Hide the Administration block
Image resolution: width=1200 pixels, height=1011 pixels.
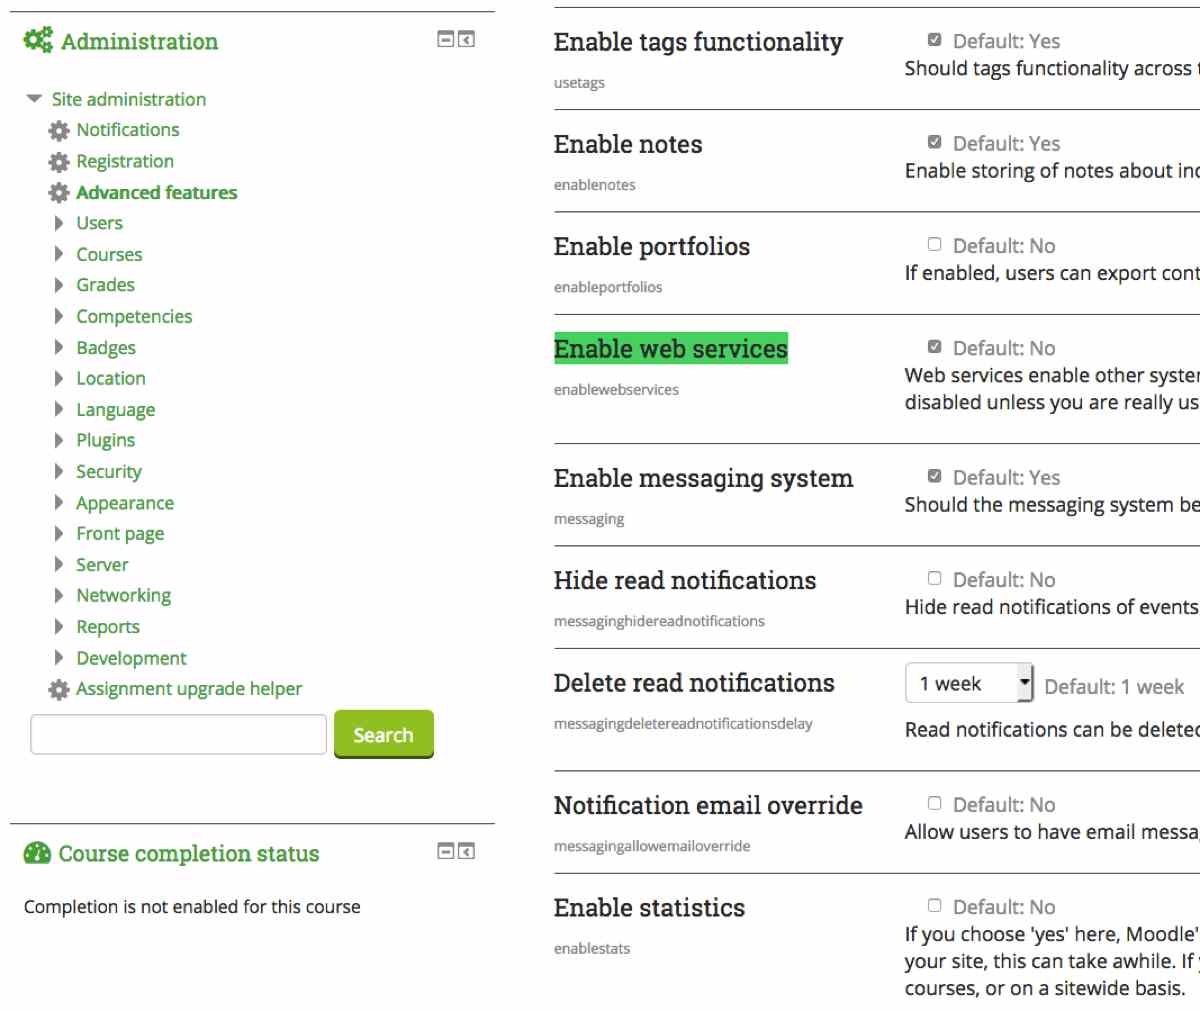click(x=446, y=40)
